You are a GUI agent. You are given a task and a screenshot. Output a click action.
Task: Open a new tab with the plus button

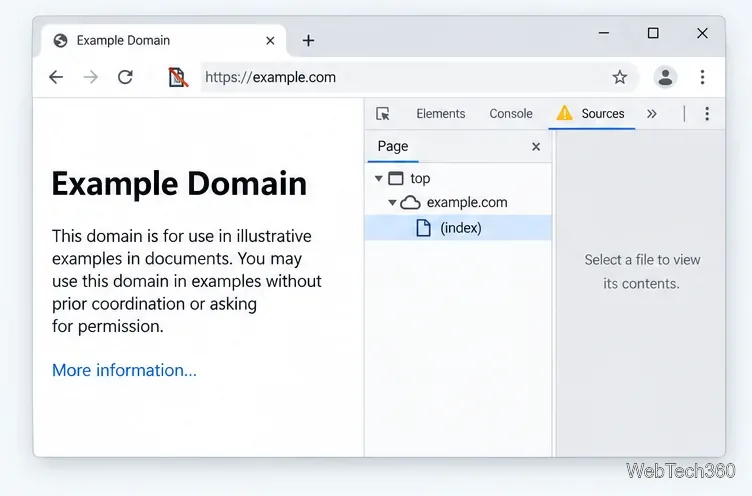point(308,40)
